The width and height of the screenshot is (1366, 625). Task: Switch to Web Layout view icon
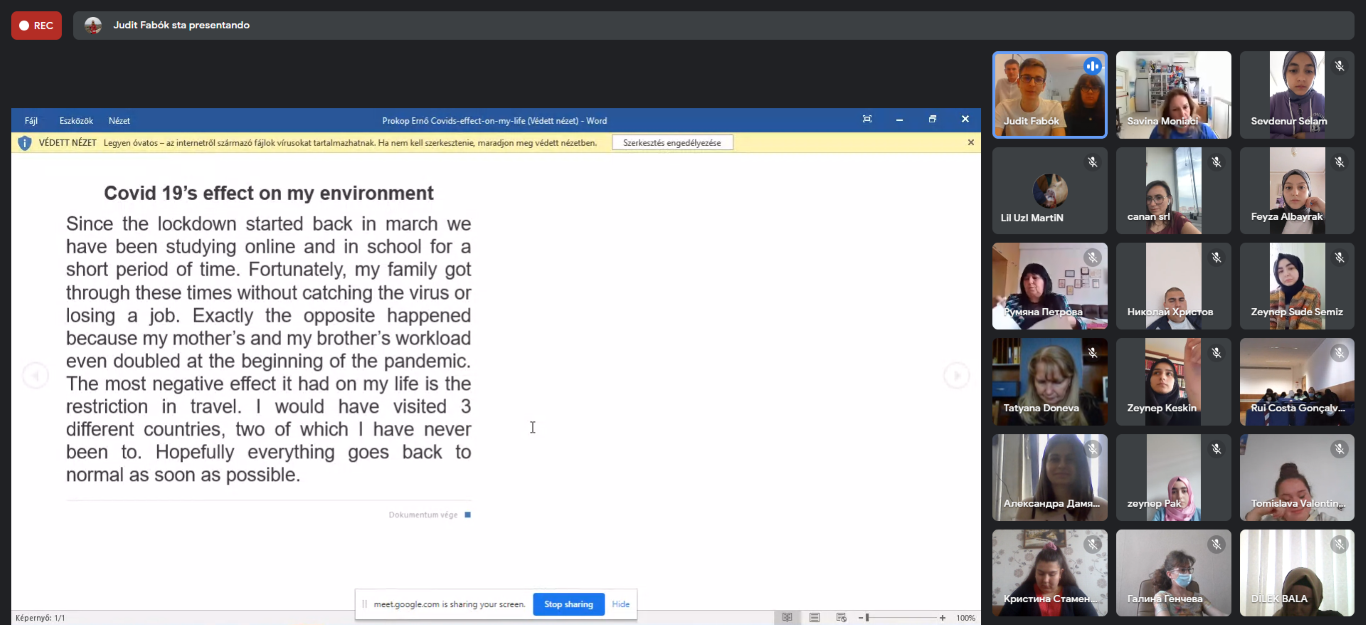coord(841,618)
